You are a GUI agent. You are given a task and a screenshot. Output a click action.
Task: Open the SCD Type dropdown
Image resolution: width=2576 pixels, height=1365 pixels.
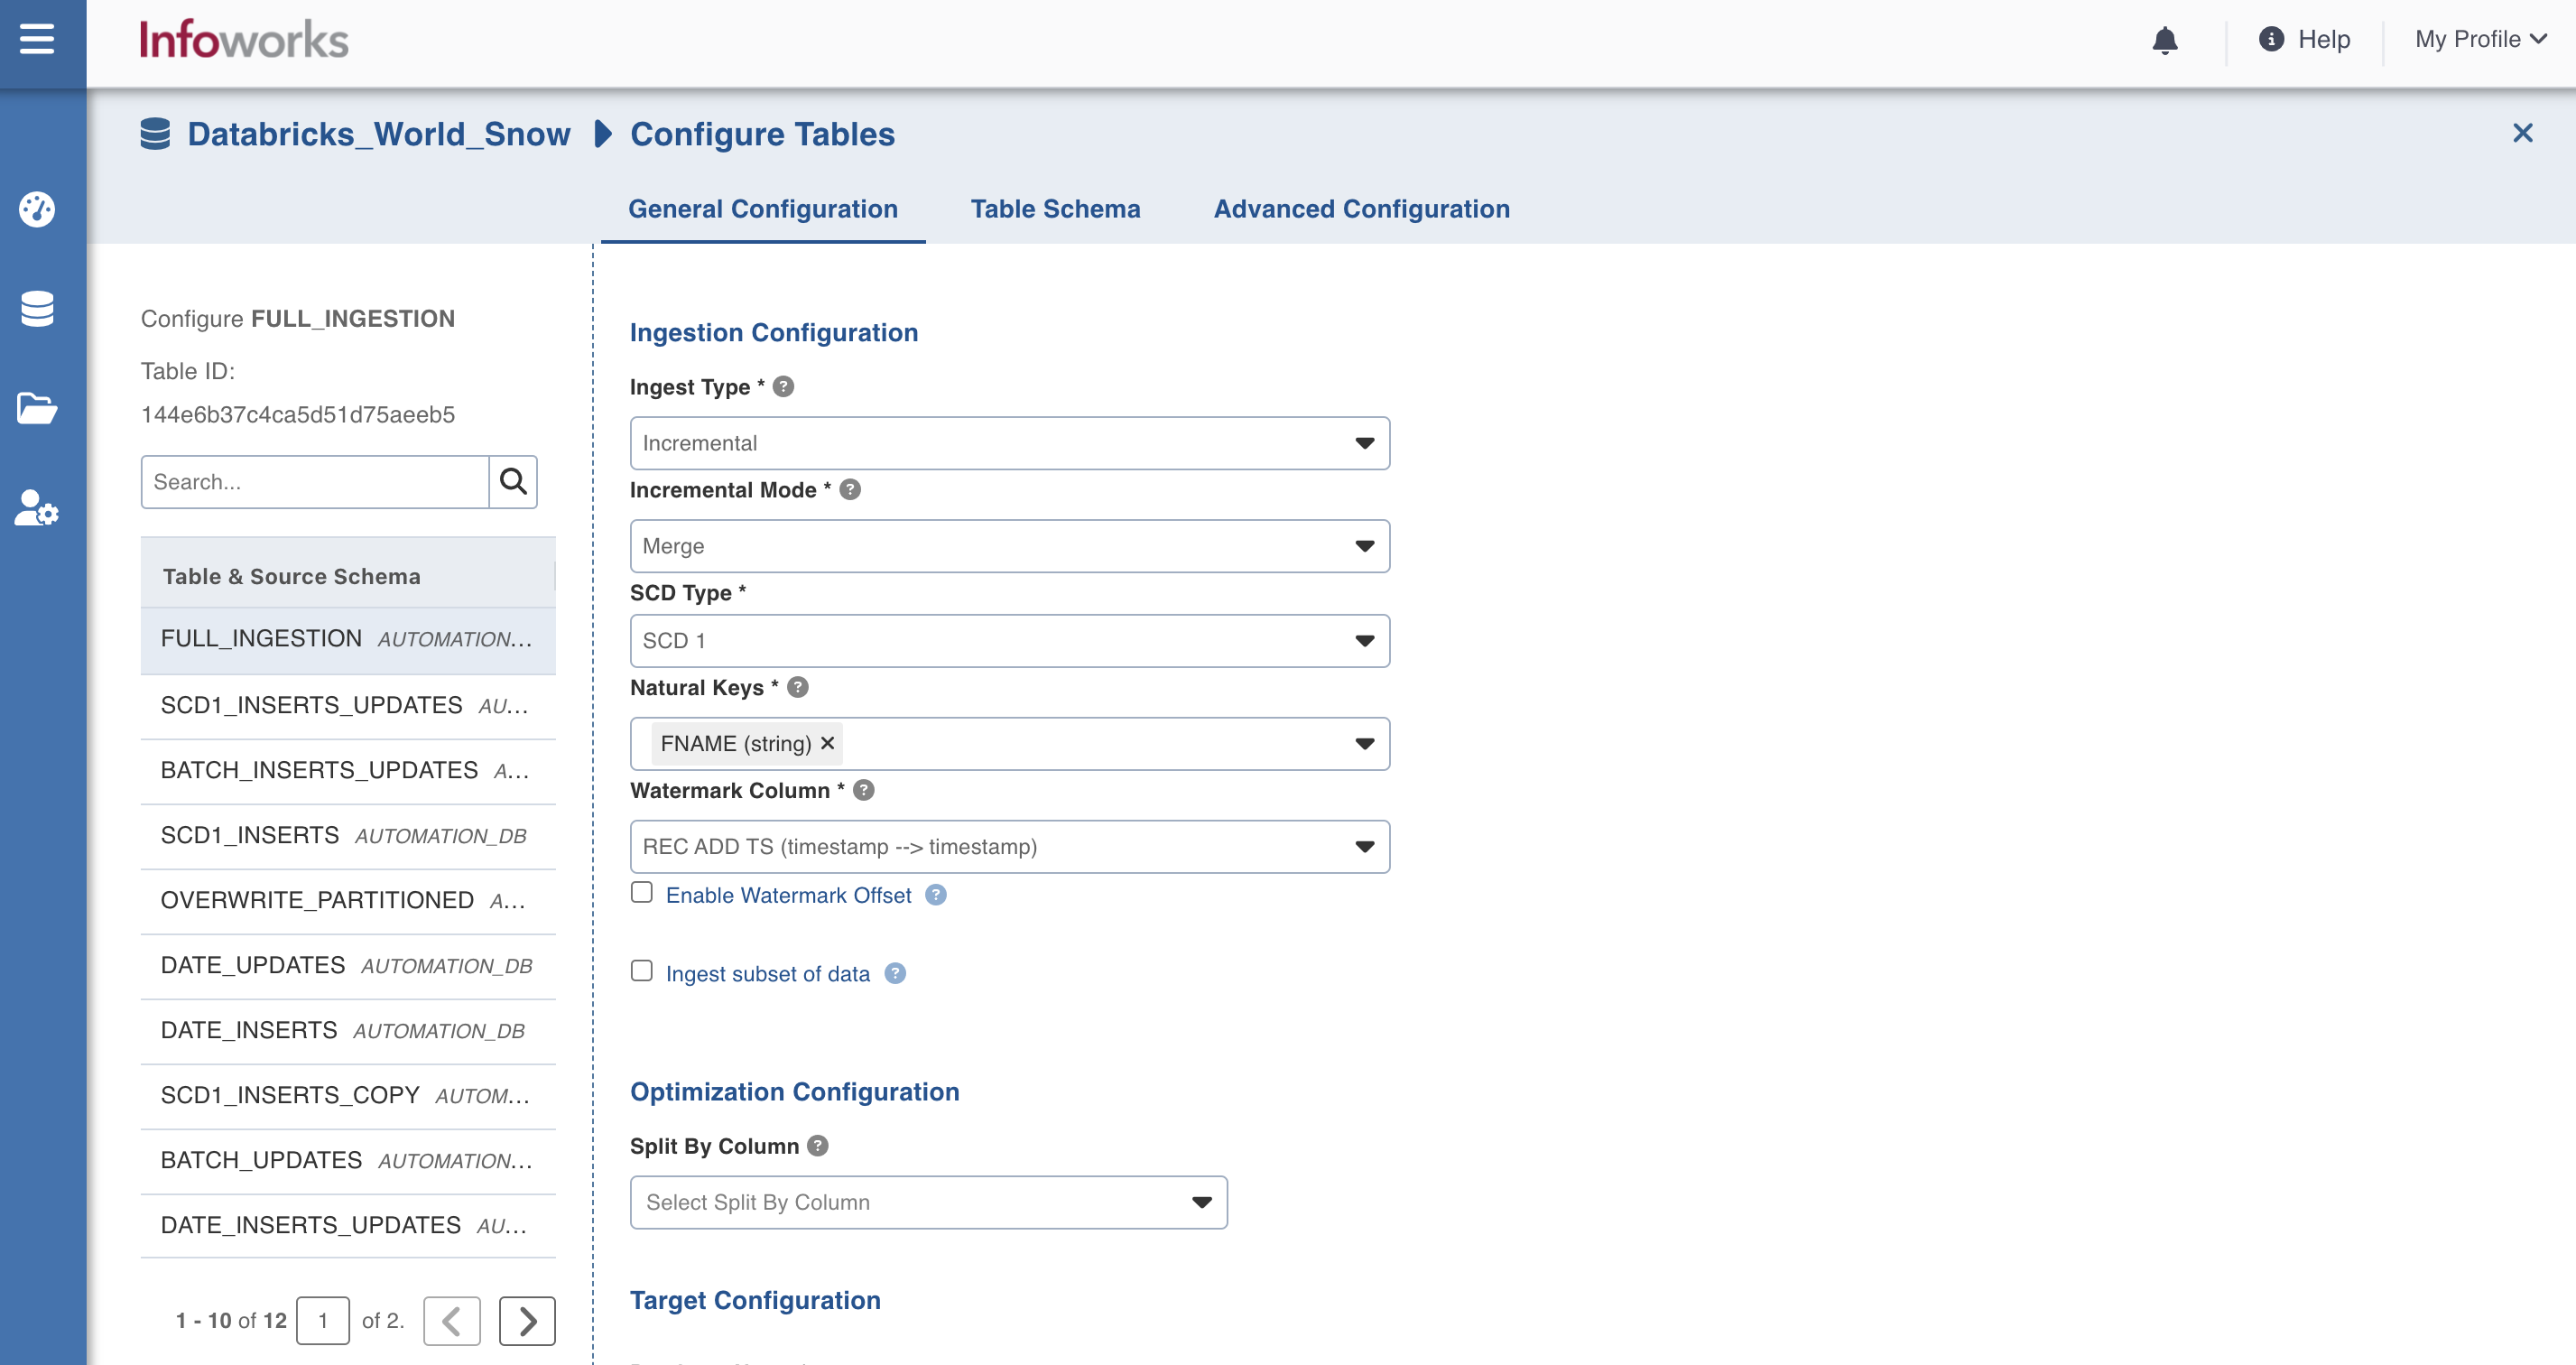coord(1010,641)
